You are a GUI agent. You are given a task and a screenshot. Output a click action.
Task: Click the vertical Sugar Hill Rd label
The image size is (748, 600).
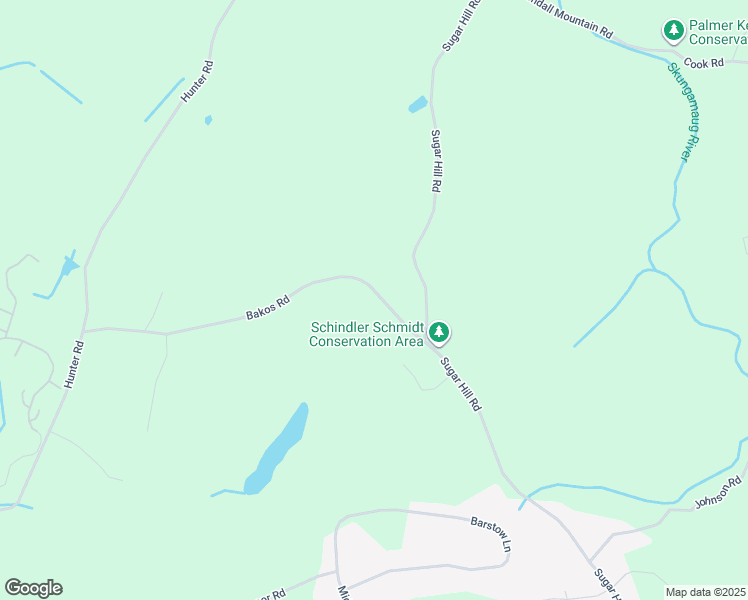tap(436, 161)
